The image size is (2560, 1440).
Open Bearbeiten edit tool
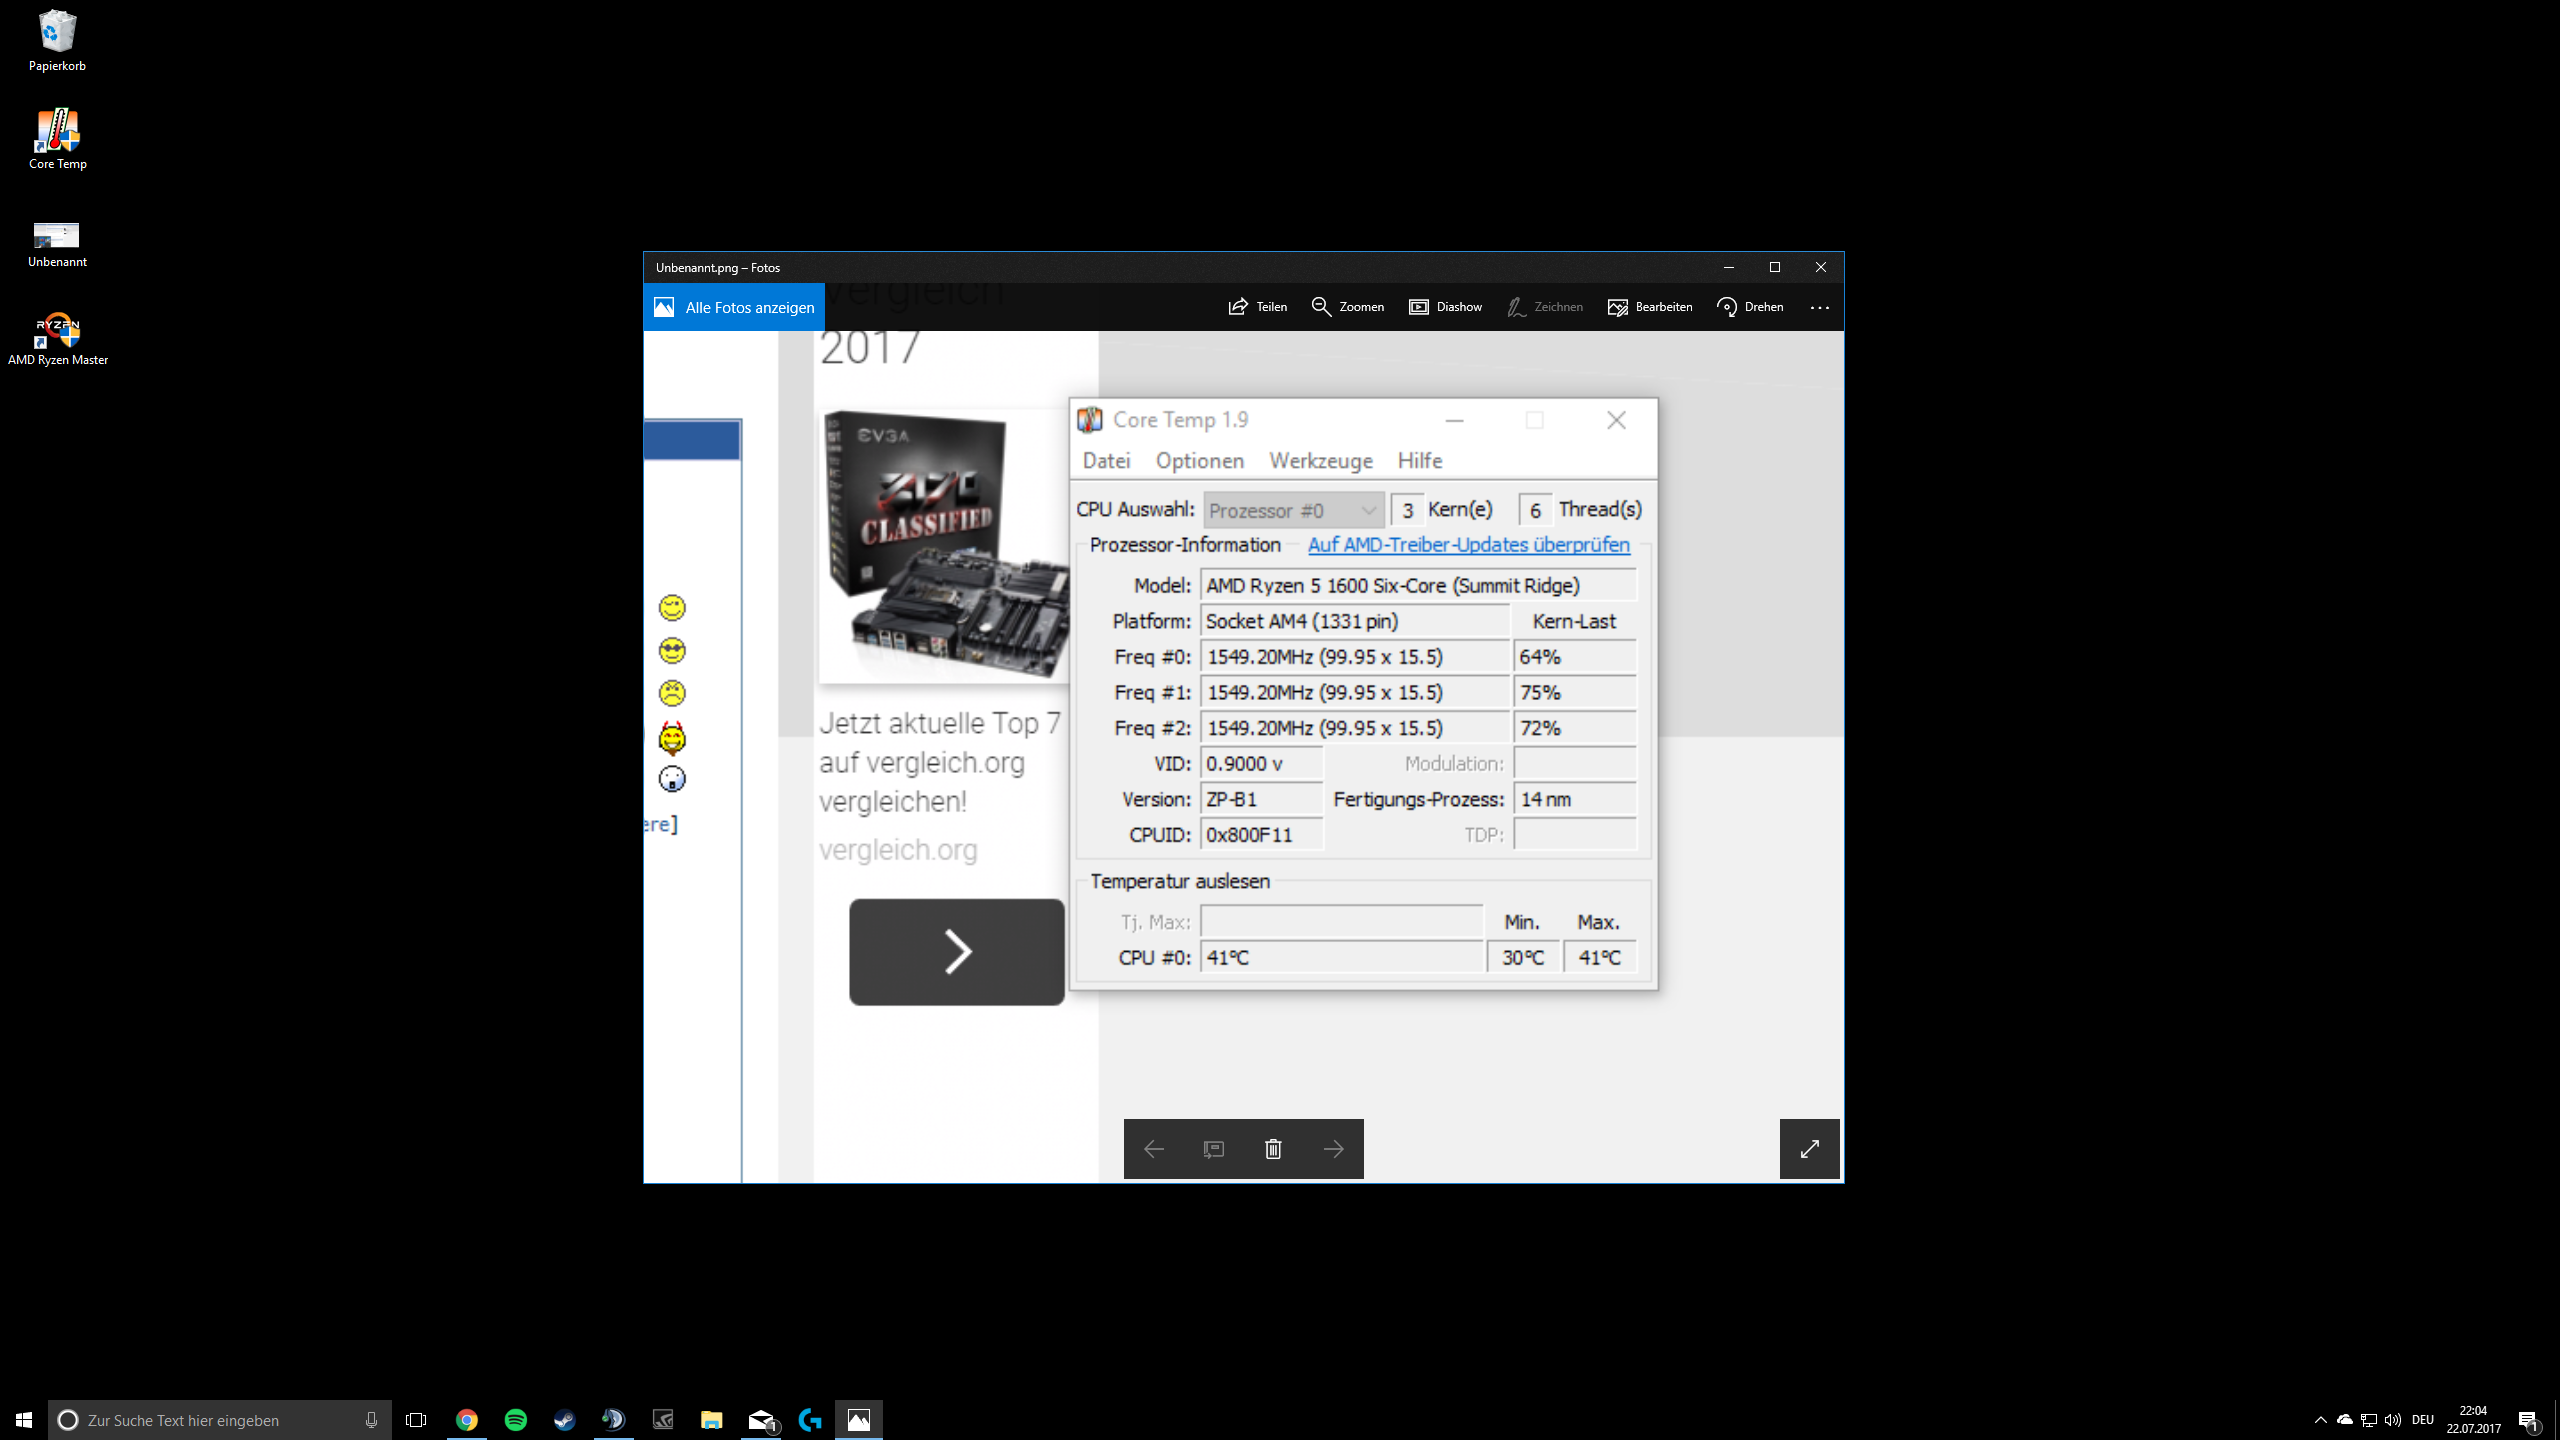click(x=1650, y=307)
